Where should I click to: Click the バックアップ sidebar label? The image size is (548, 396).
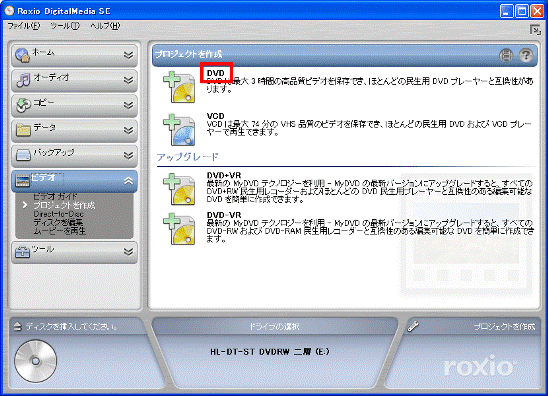click(x=54, y=152)
